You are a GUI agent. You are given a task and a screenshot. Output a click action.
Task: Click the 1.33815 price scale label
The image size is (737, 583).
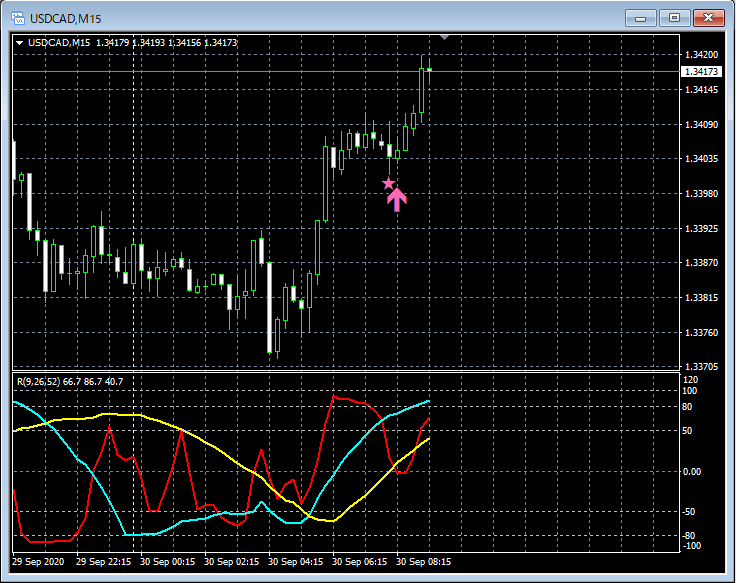pyautogui.click(x=701, y=298)
